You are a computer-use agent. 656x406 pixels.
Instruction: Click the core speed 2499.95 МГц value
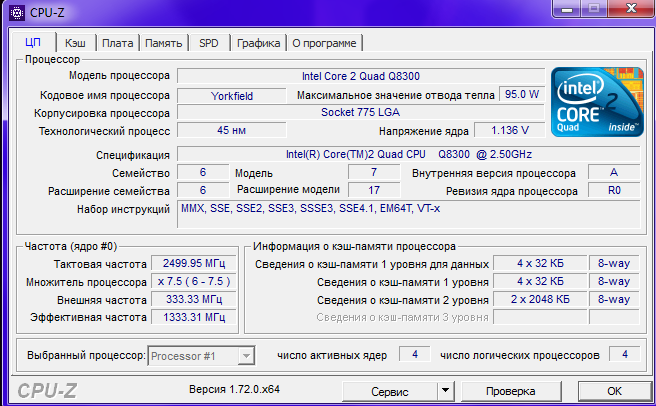pos(194,263)
